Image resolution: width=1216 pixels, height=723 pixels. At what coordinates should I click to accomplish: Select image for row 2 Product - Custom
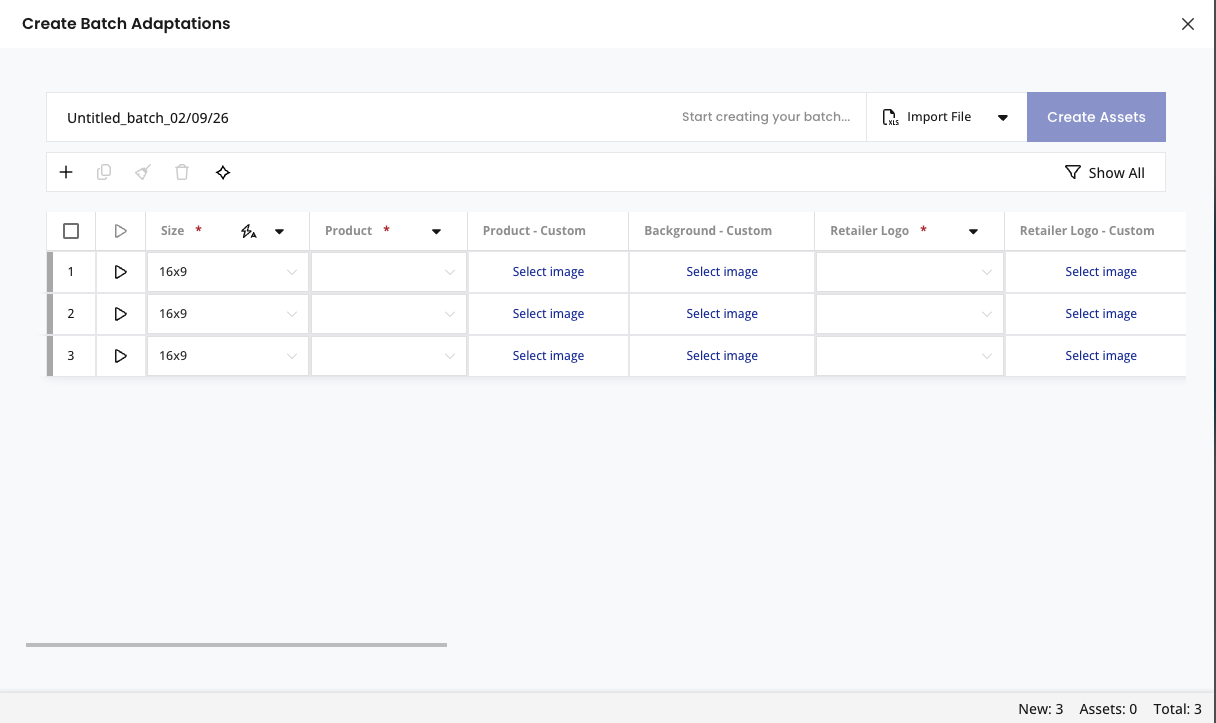(548, 314)
